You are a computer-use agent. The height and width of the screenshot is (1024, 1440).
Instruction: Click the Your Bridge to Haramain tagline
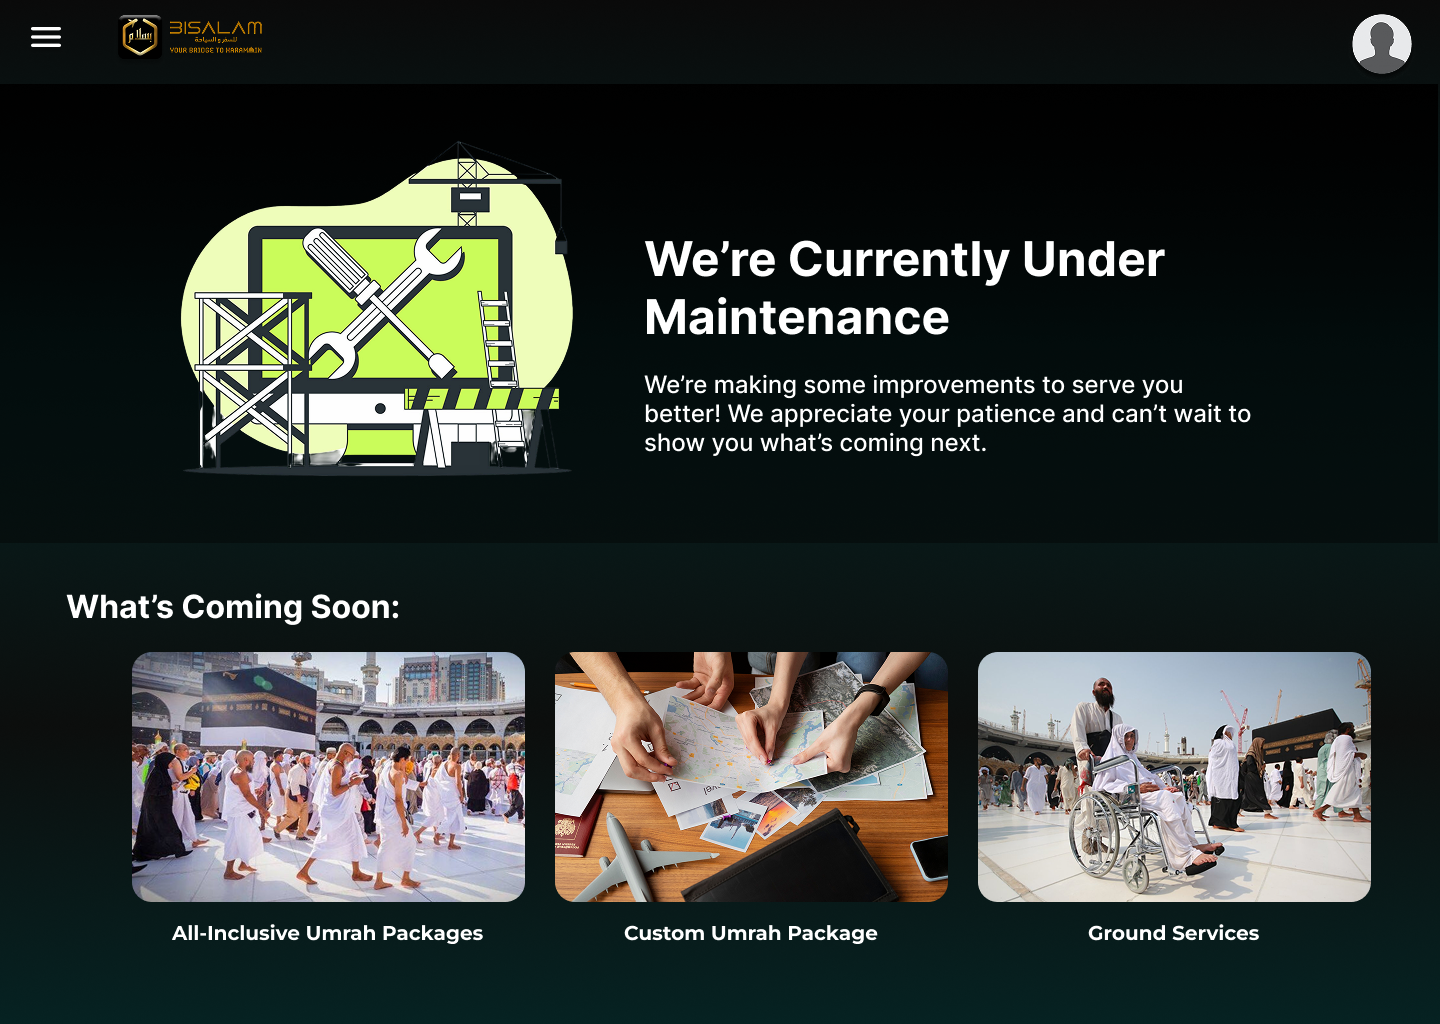(216, 50)
